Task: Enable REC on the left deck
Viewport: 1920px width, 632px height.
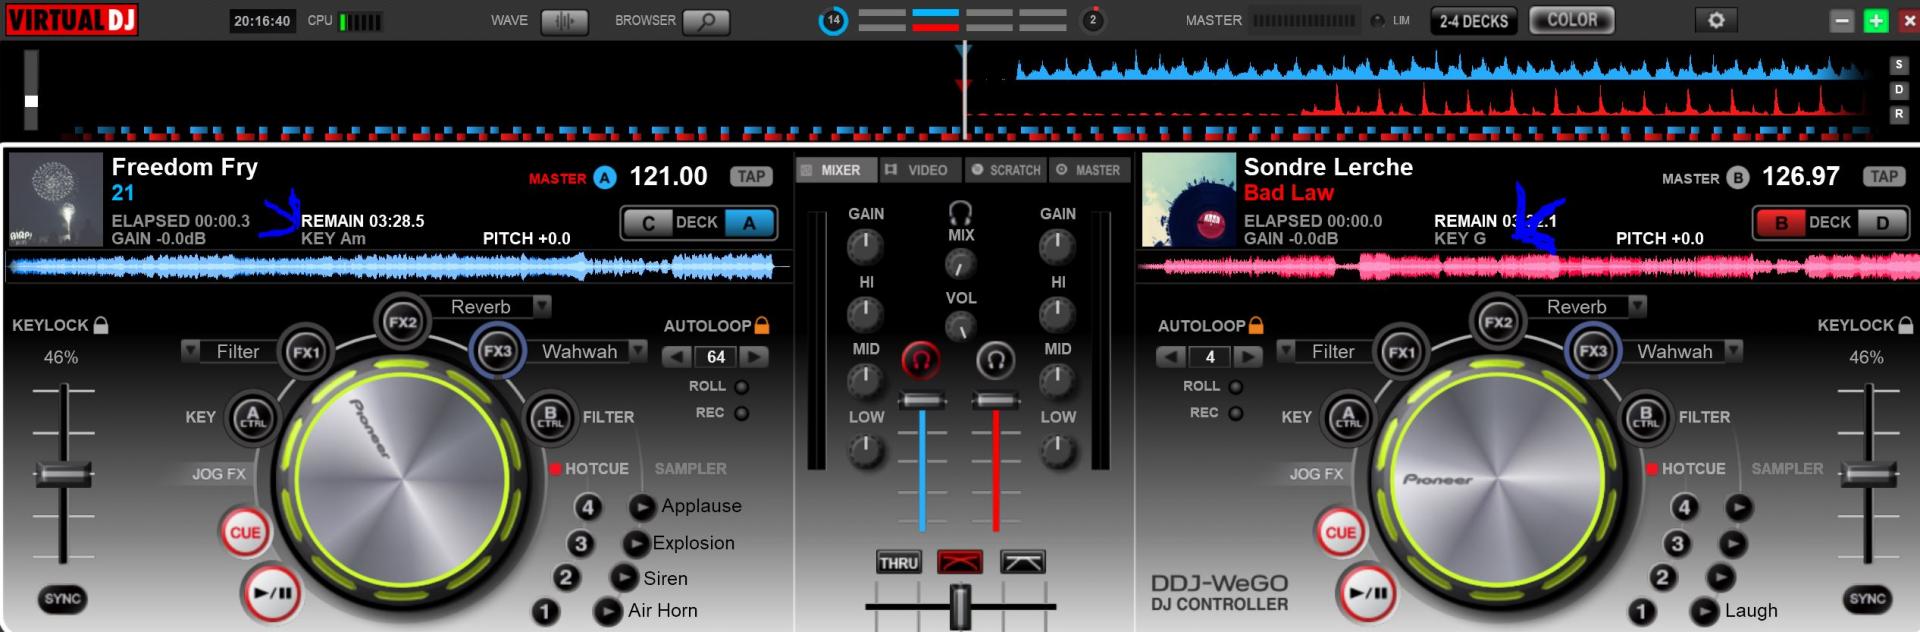Action: (742, 413)
